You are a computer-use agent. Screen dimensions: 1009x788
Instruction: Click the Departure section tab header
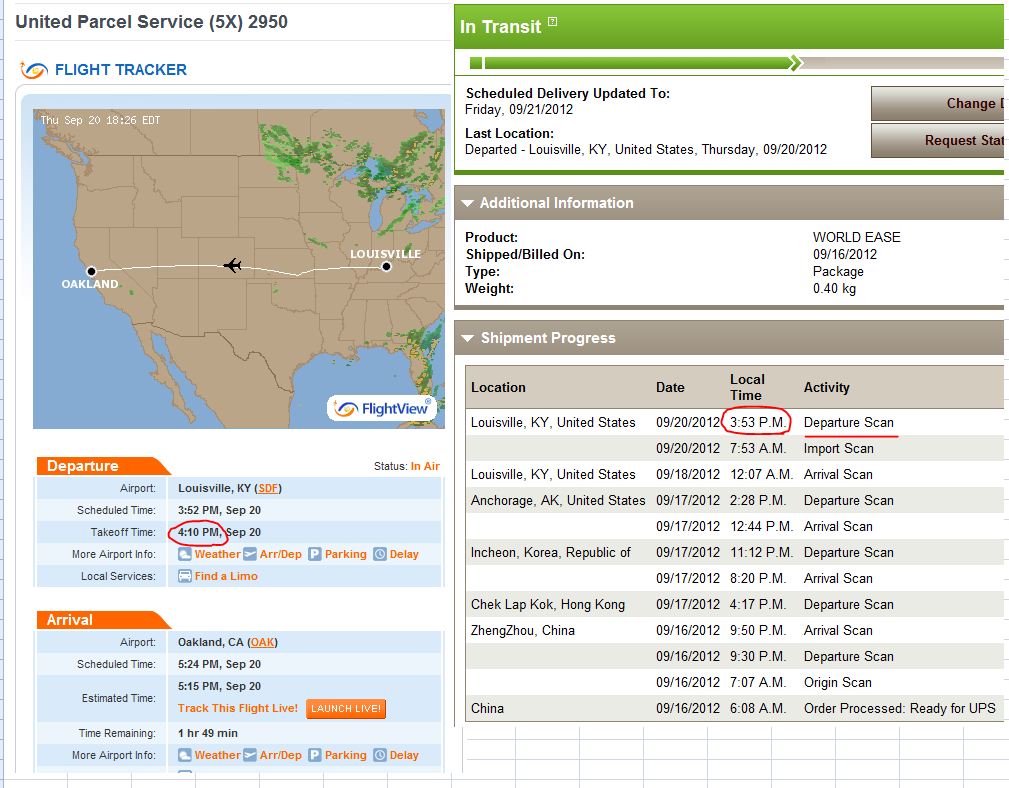[103, 466]
